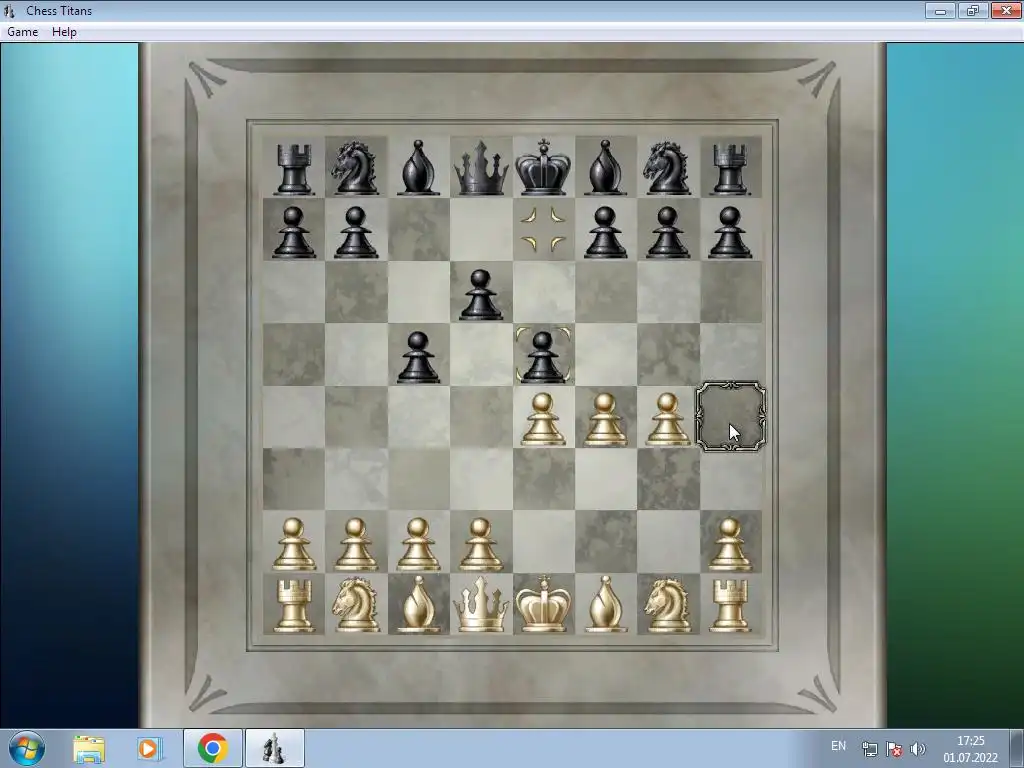1024x768 pixels.
Task: Click the black pawn on g7
Action: [x=667, y=232]
